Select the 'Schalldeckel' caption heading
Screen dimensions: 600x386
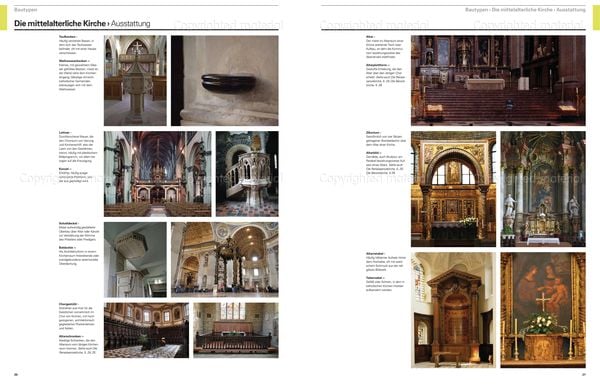(69, 223)
